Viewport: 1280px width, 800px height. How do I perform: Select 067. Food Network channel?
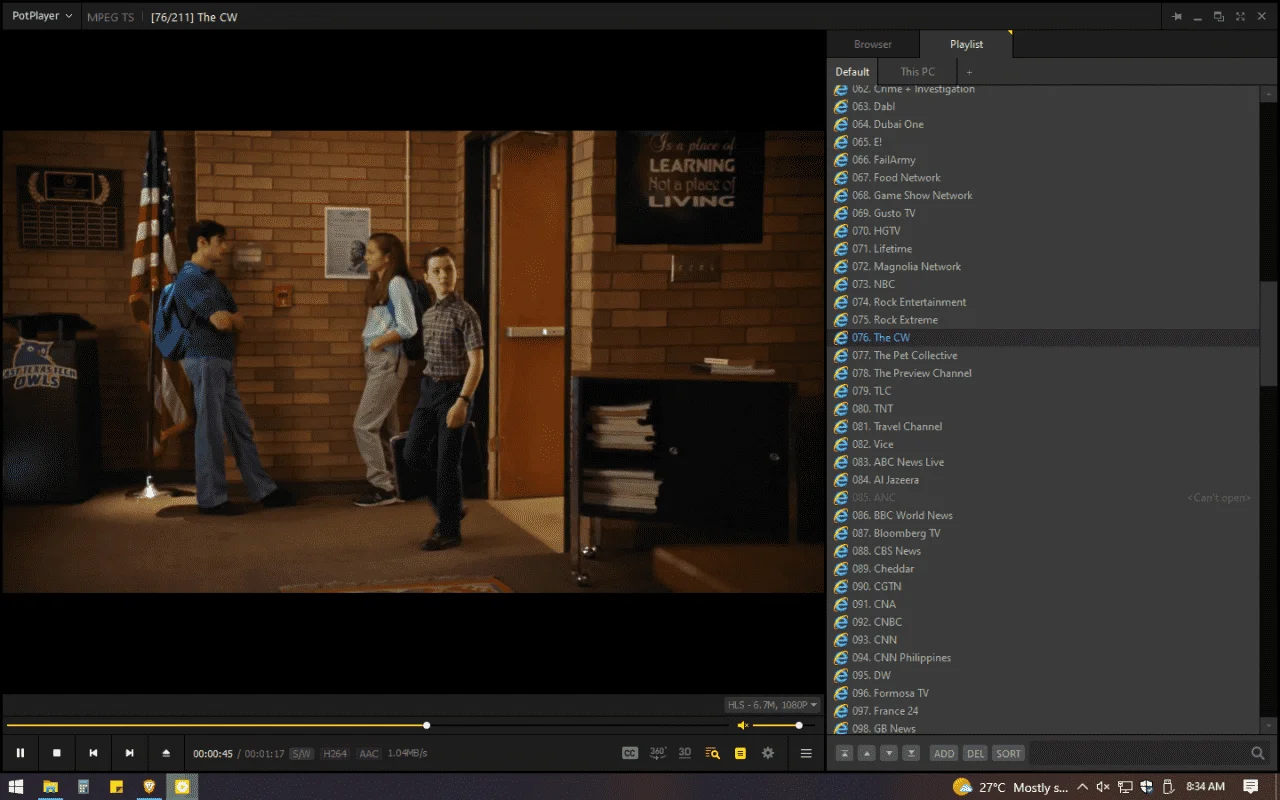[x=1043, y=178]
